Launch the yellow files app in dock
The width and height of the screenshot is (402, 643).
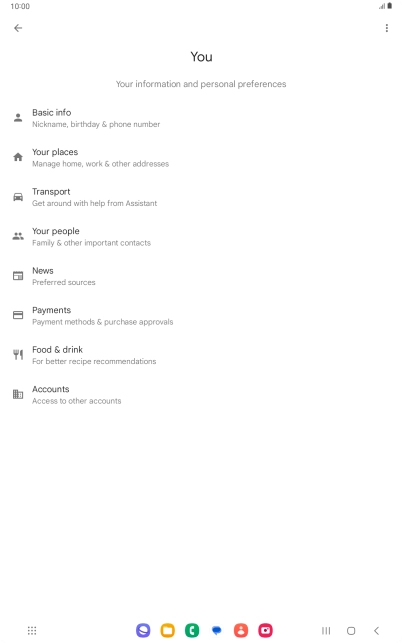click(x=167, y=630)
